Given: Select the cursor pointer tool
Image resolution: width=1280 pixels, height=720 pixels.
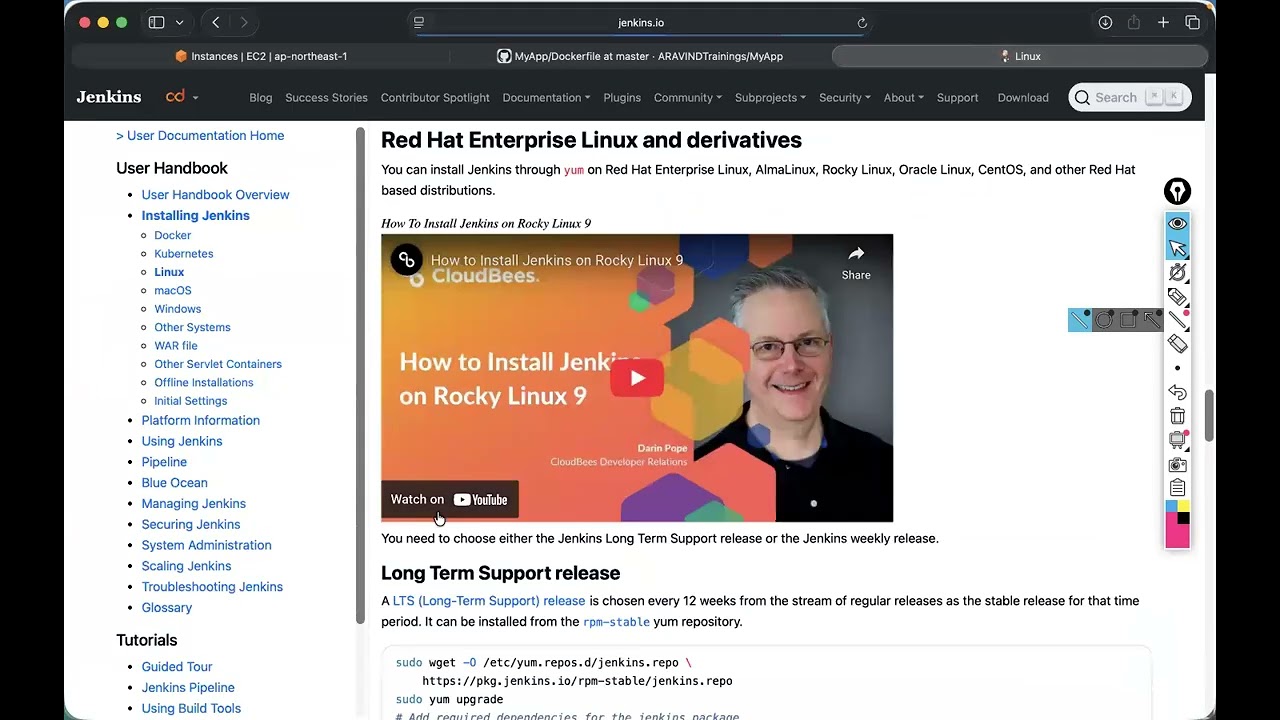Looking at the screenshot, I should coord(1177,248).
